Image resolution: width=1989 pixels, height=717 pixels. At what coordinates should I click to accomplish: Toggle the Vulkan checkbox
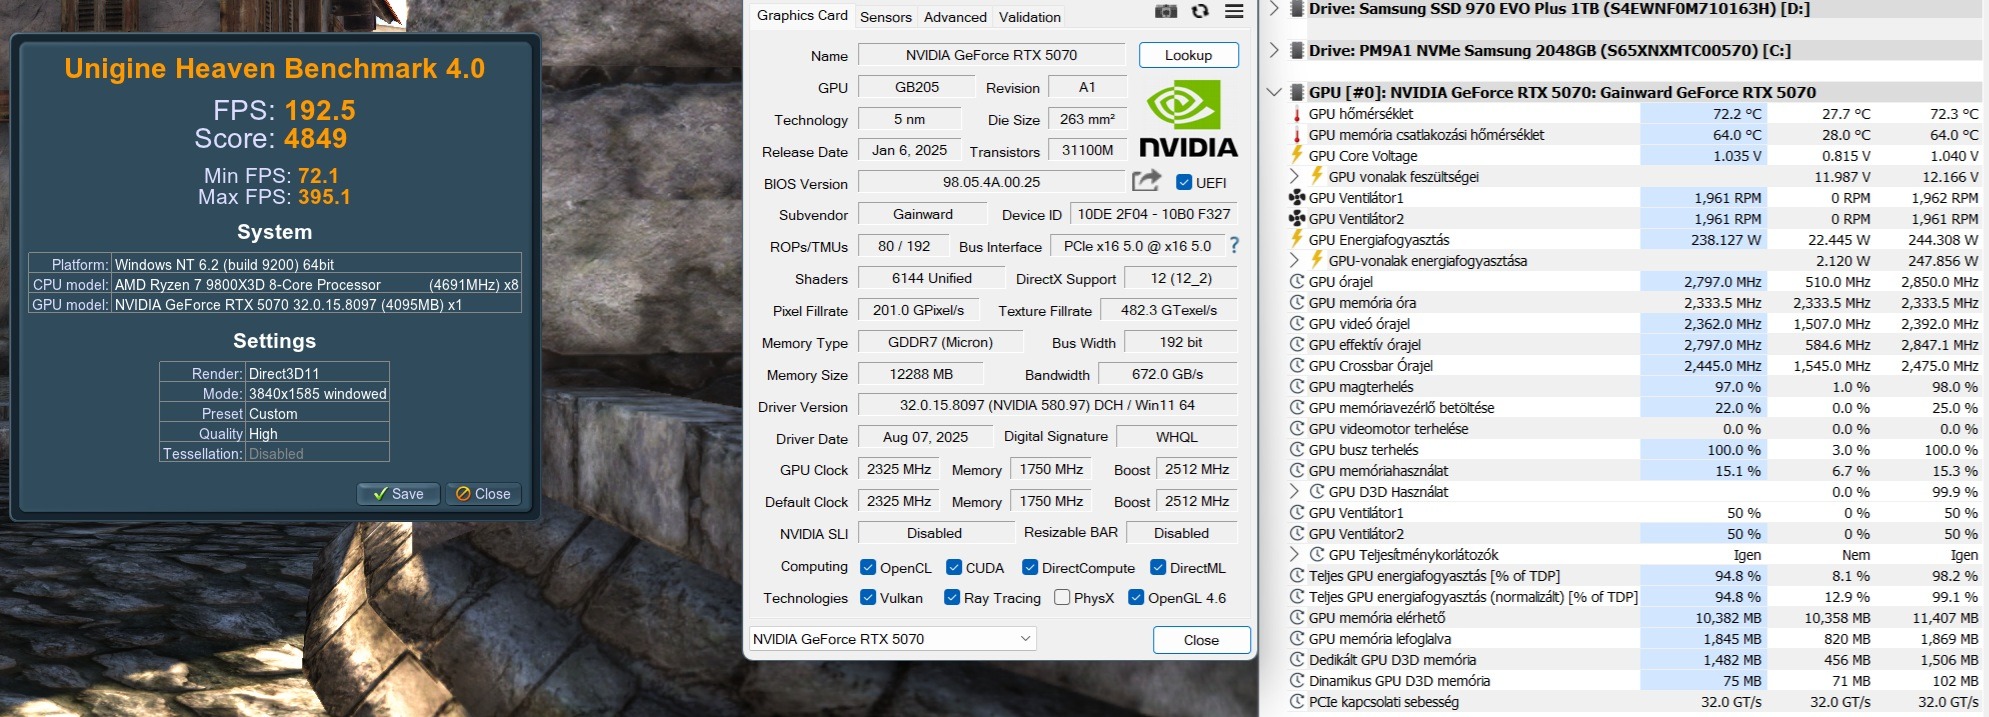pyautogui.click(x=868, y=597)
